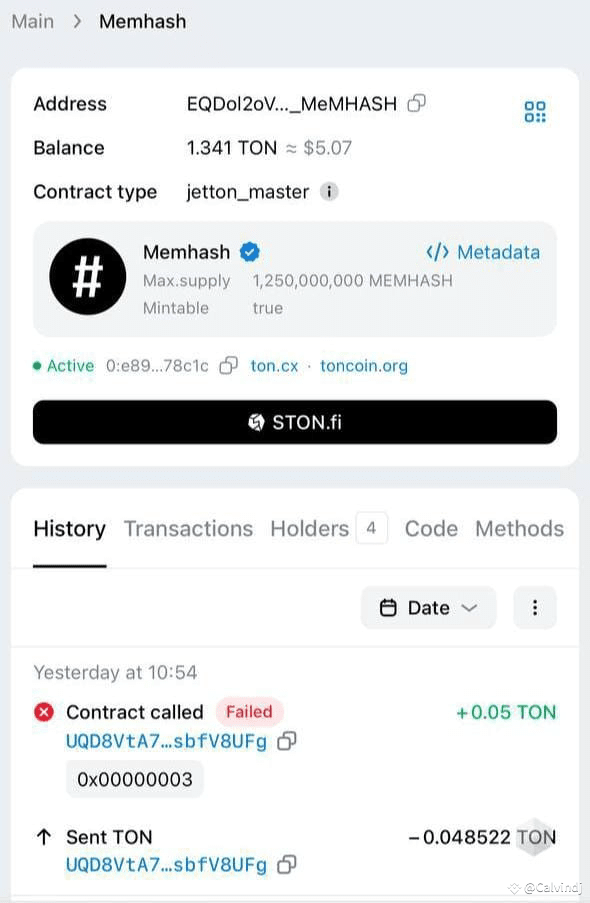
Task: Select the Methods tab
Action: 519,529
